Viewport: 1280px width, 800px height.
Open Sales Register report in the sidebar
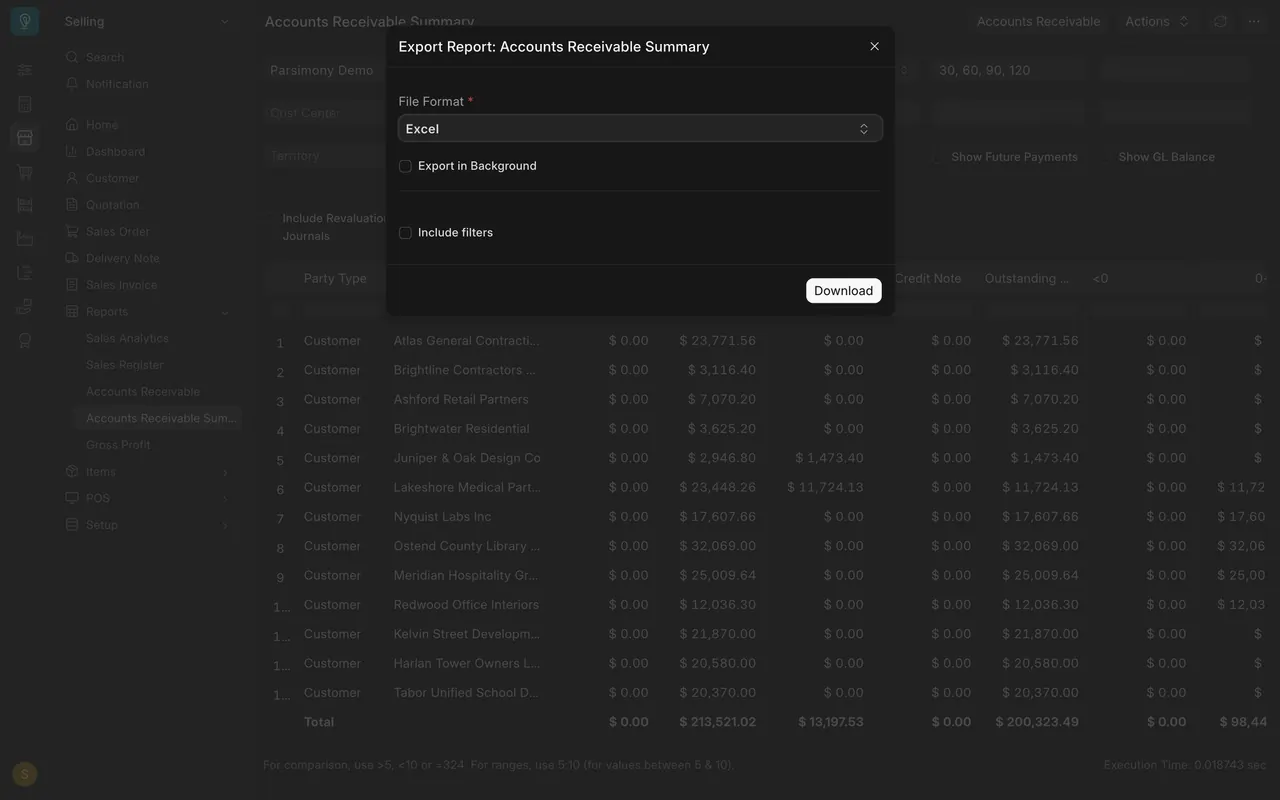point(125,365)
